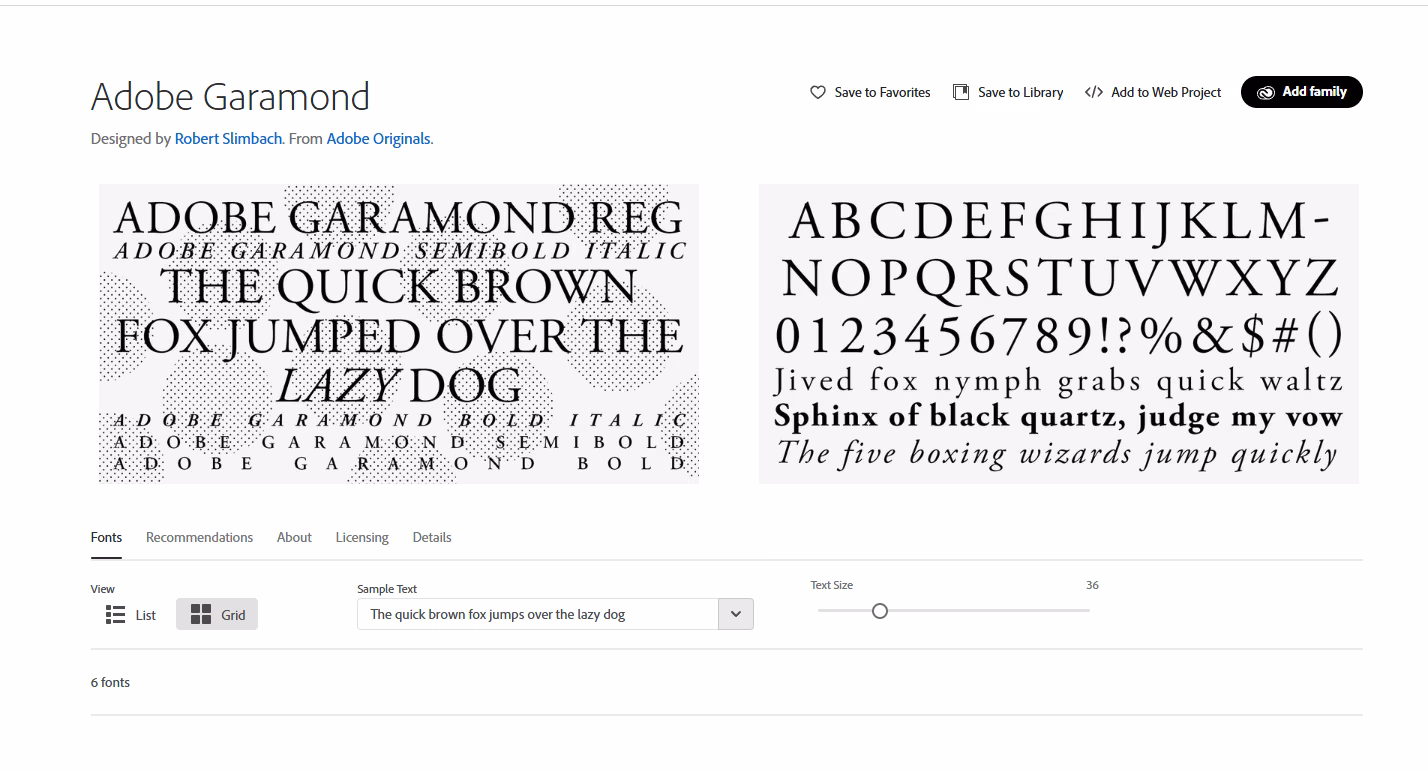Click the Adobe Garamond page title
Viewport: 1428px width, 770px height.
coord(230,97)
